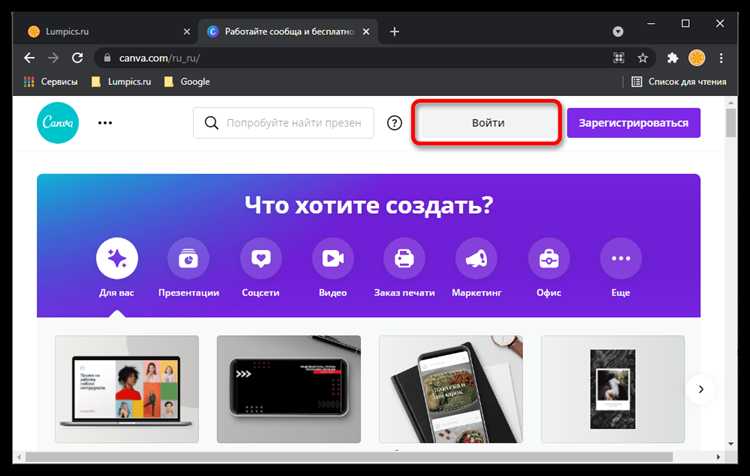
Task: Open the Видео category icon
Action: (x=332, y=259)
